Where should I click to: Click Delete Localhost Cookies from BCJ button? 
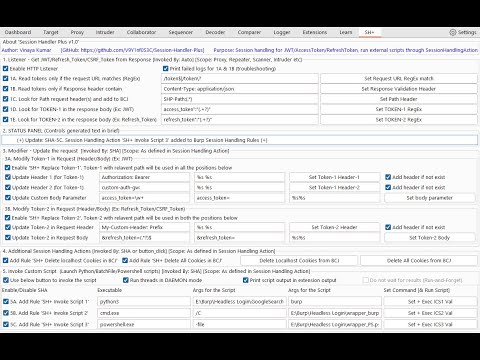[x=299, y=261]
